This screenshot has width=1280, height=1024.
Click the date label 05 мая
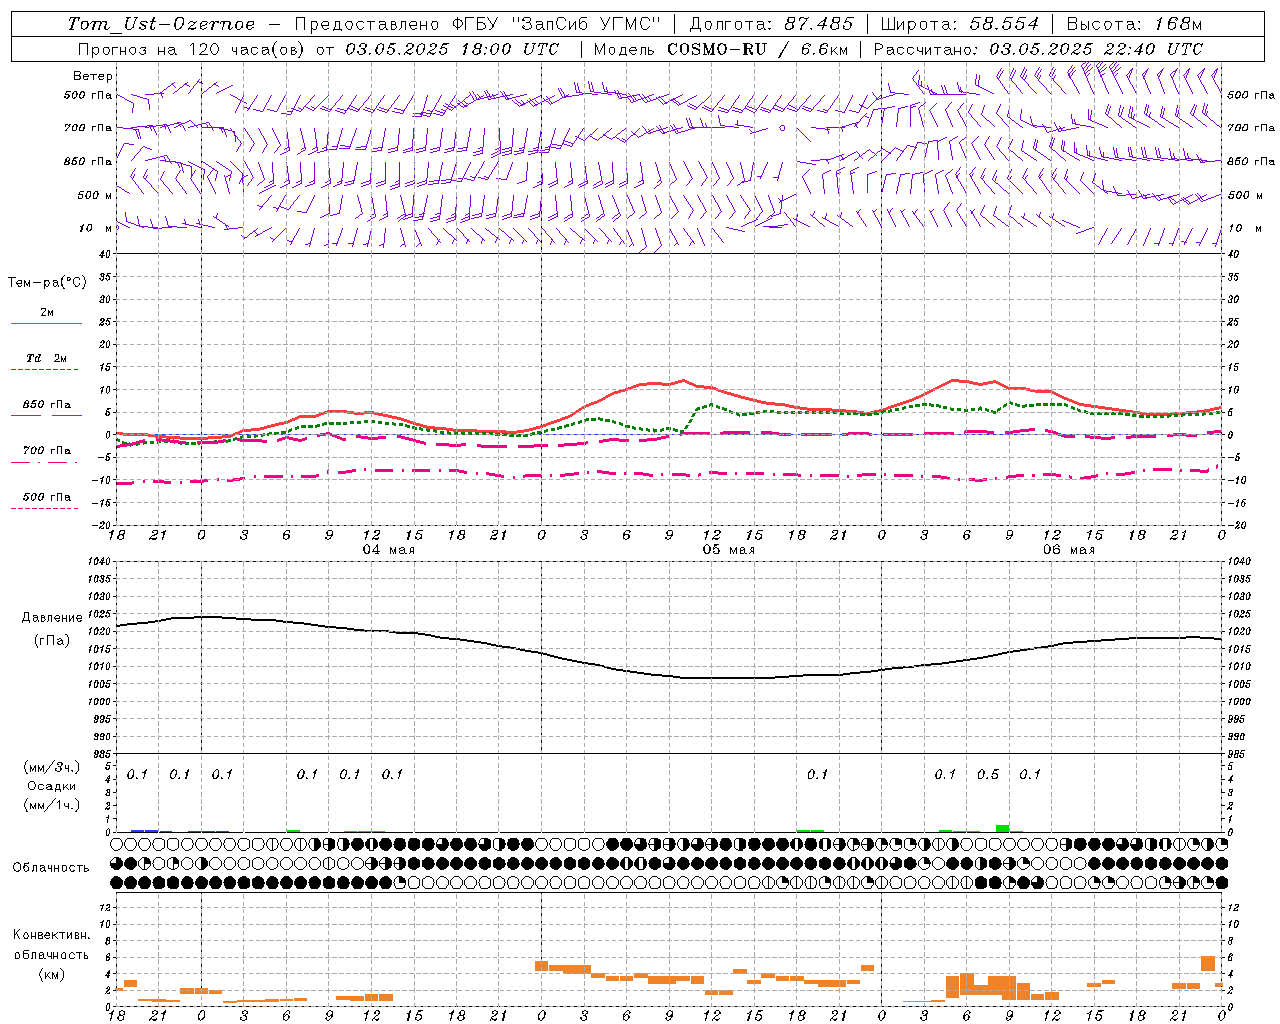click(728, 550)
